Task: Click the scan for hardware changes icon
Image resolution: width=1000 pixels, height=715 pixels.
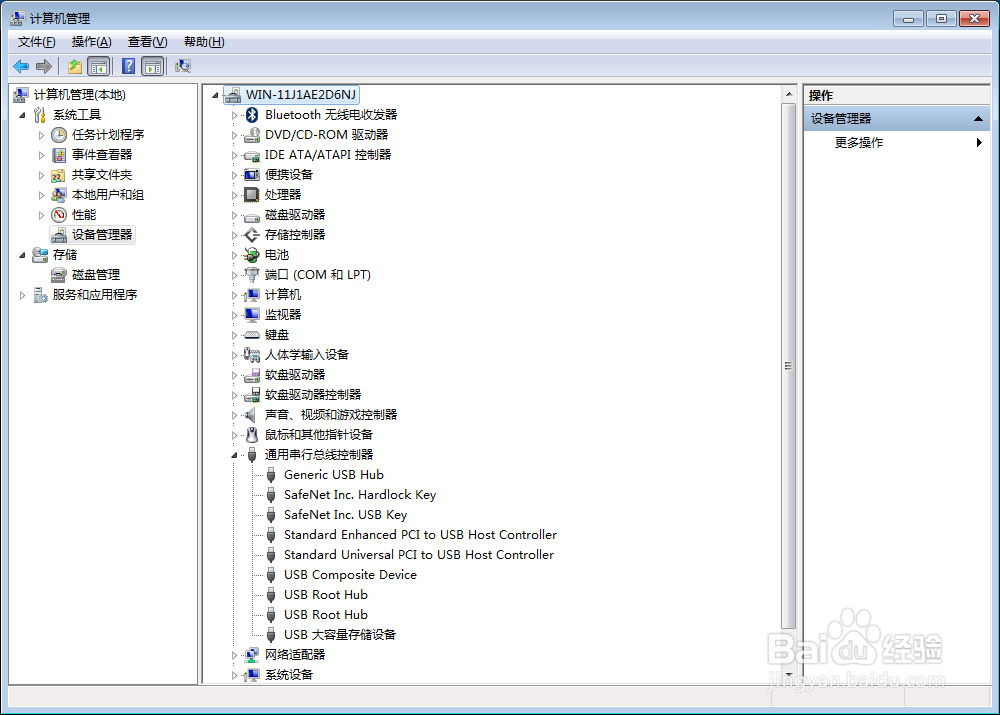Action: point(183,66)
